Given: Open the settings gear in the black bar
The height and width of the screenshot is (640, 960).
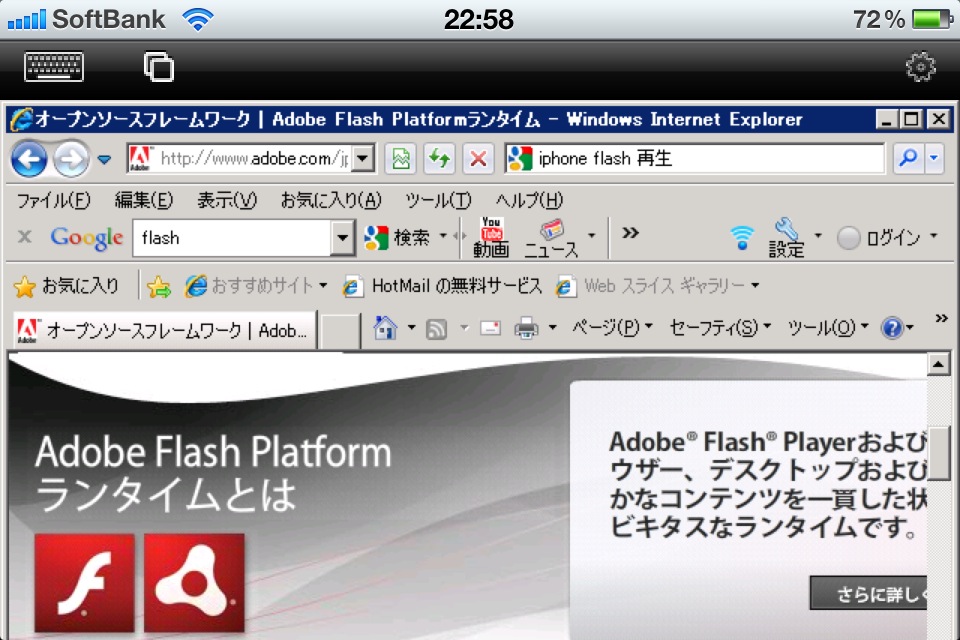Looking at the screenshot, I should click(x=920, y=66).
